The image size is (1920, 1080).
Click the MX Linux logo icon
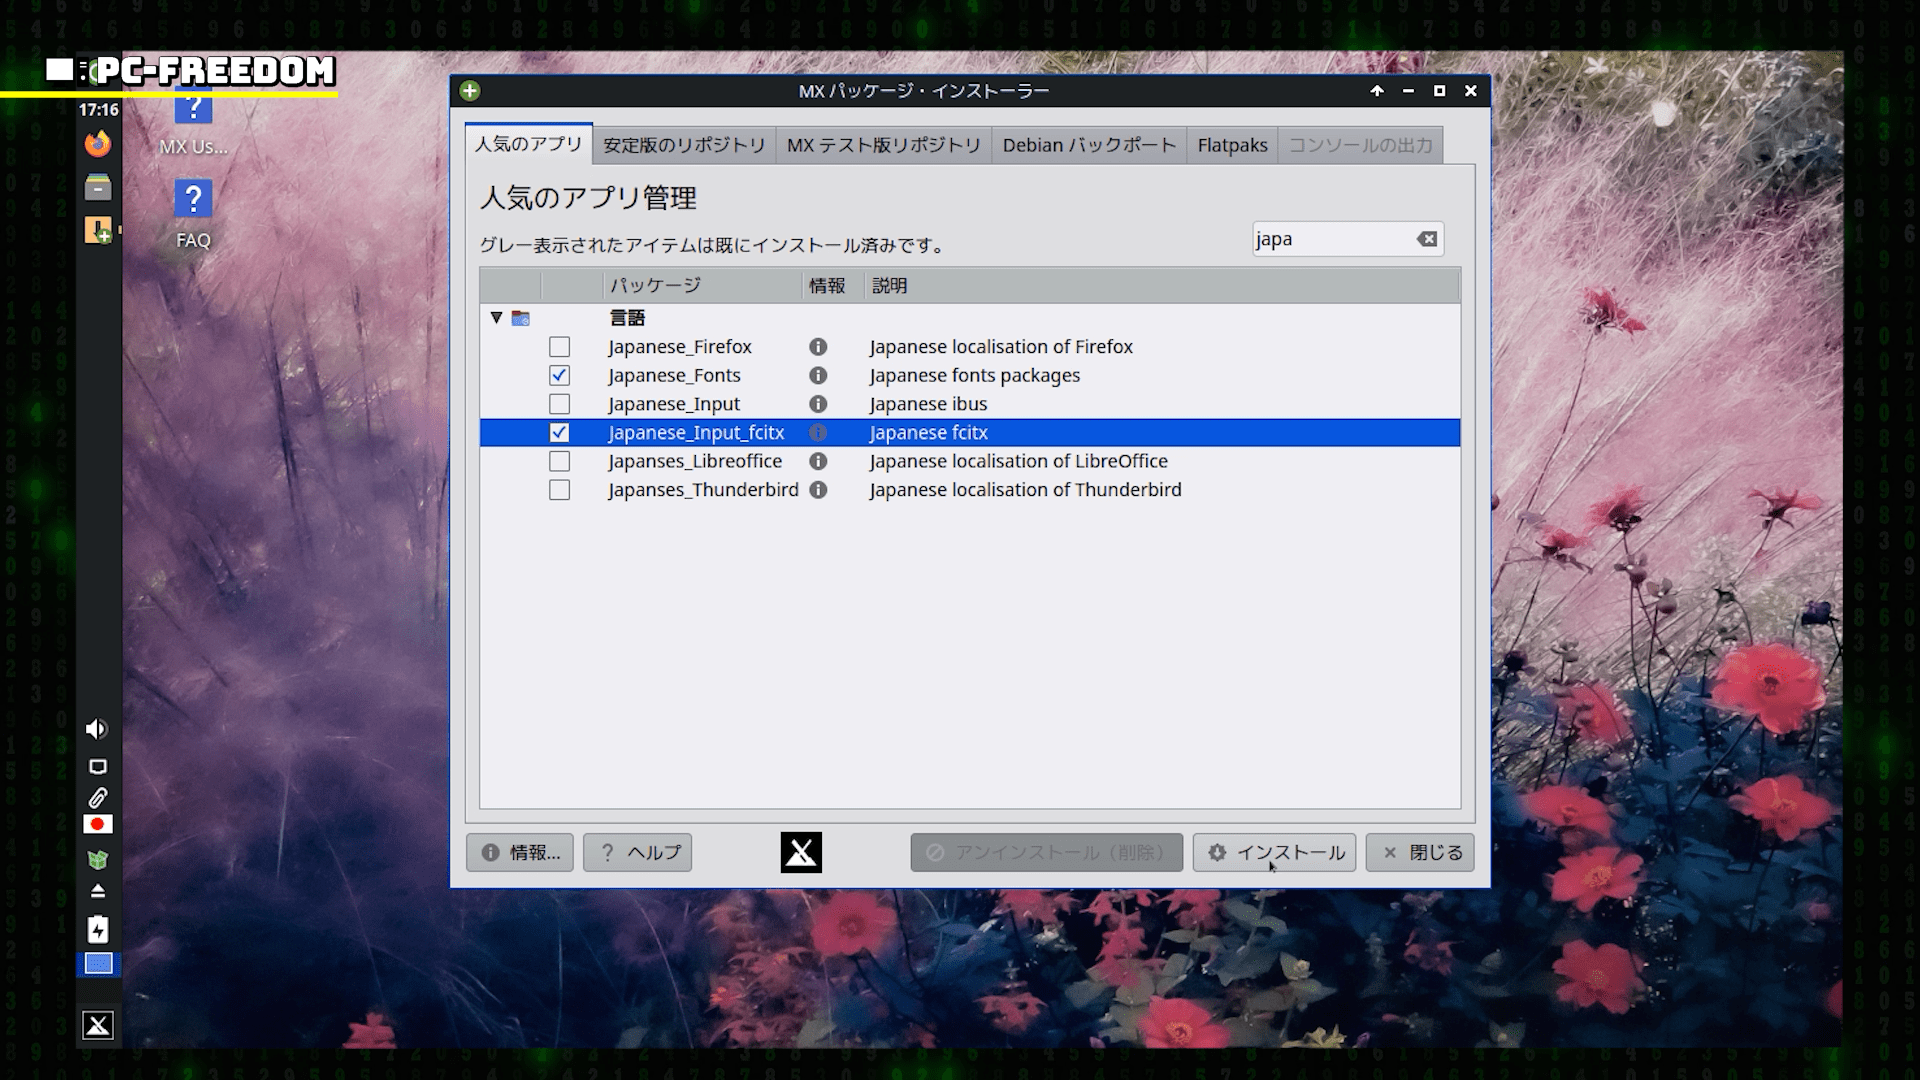[x=801, y=853]
